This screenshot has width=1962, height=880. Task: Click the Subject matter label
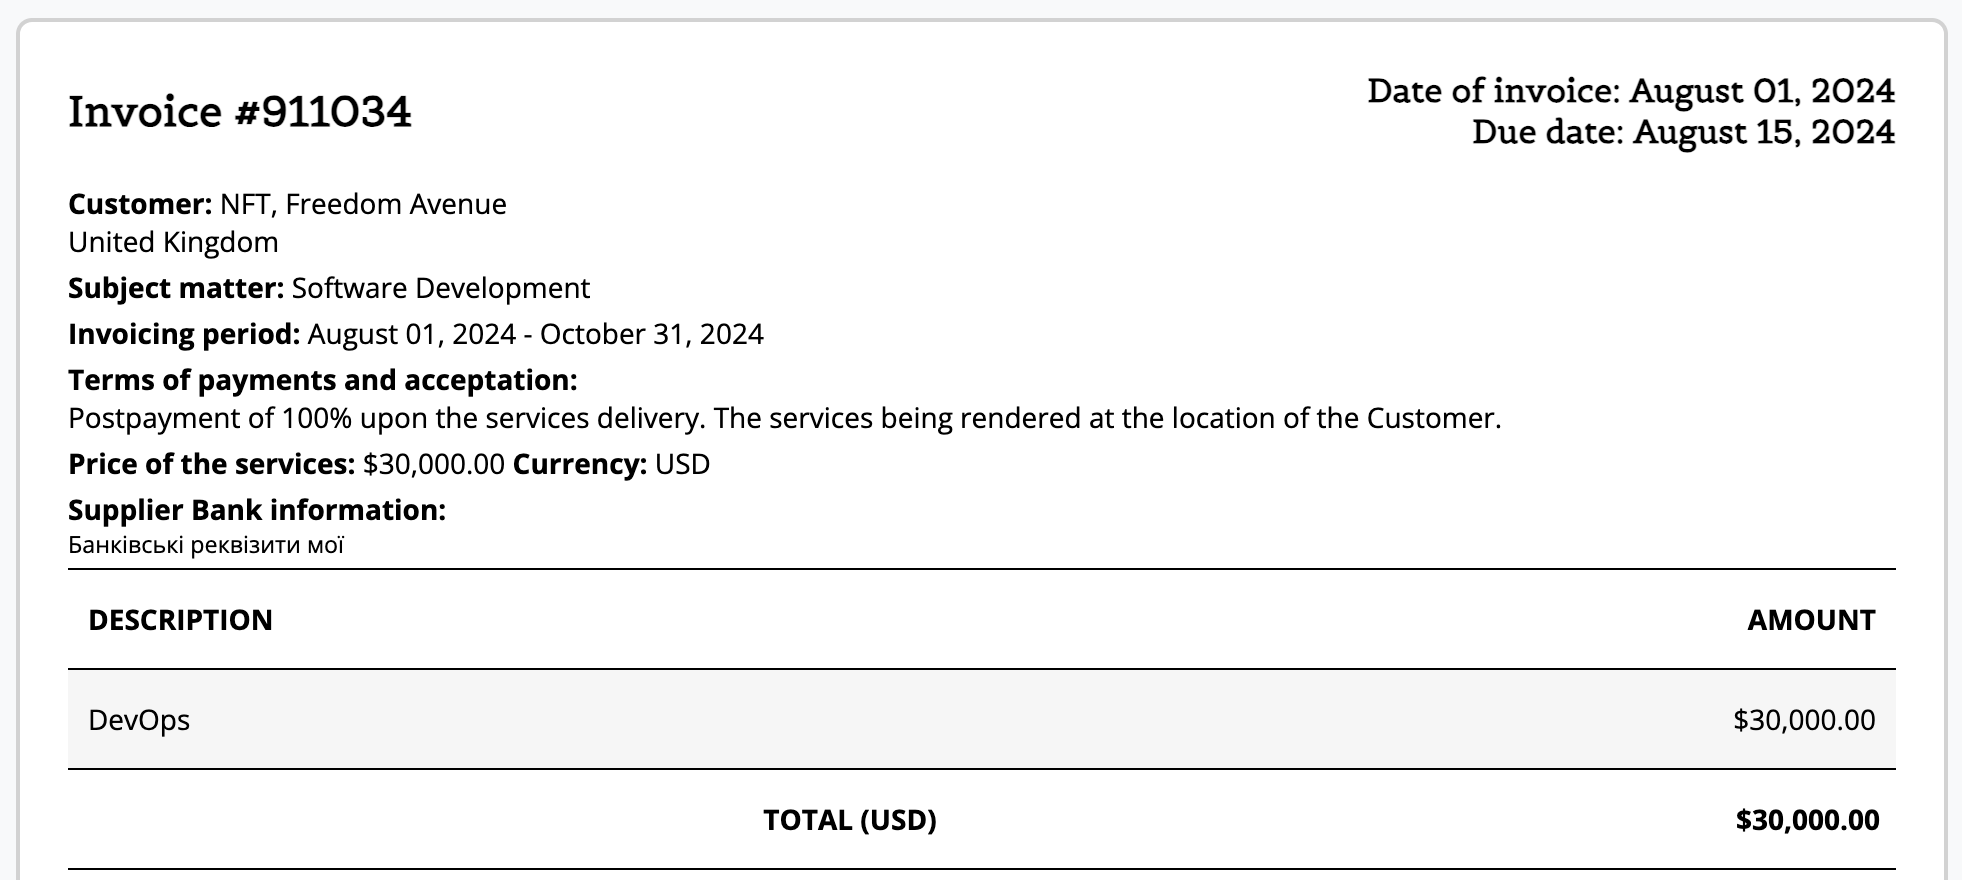(176, 288)
